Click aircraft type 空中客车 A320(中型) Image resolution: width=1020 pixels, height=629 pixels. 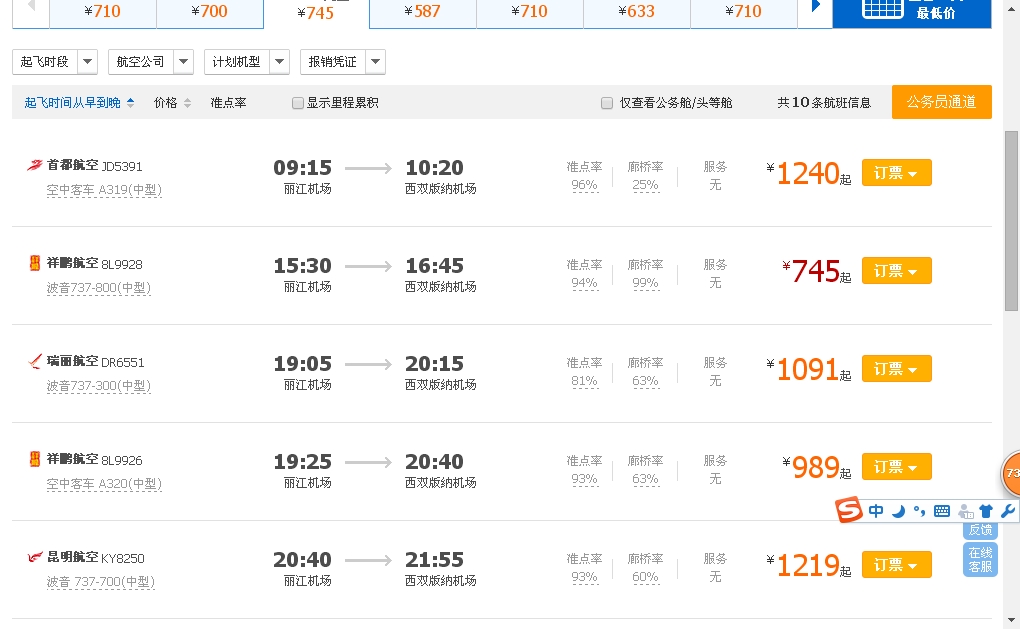[x=104, y=485]
